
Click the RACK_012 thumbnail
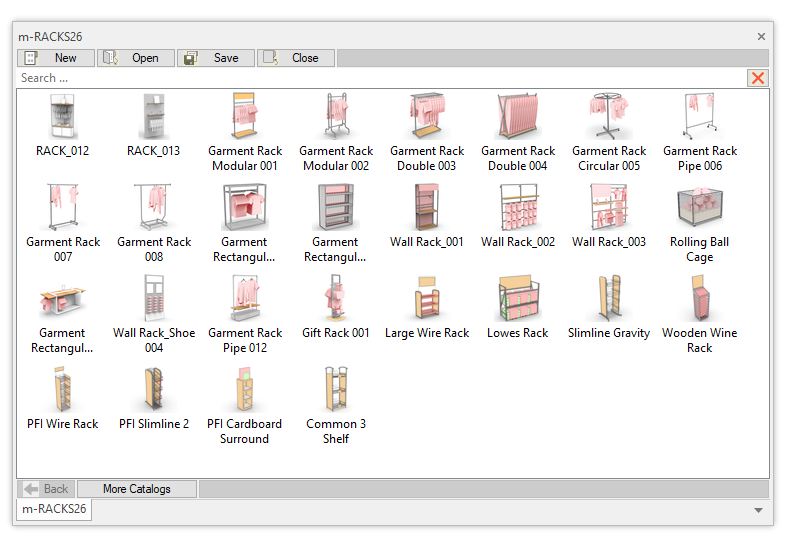click(63, 118)
